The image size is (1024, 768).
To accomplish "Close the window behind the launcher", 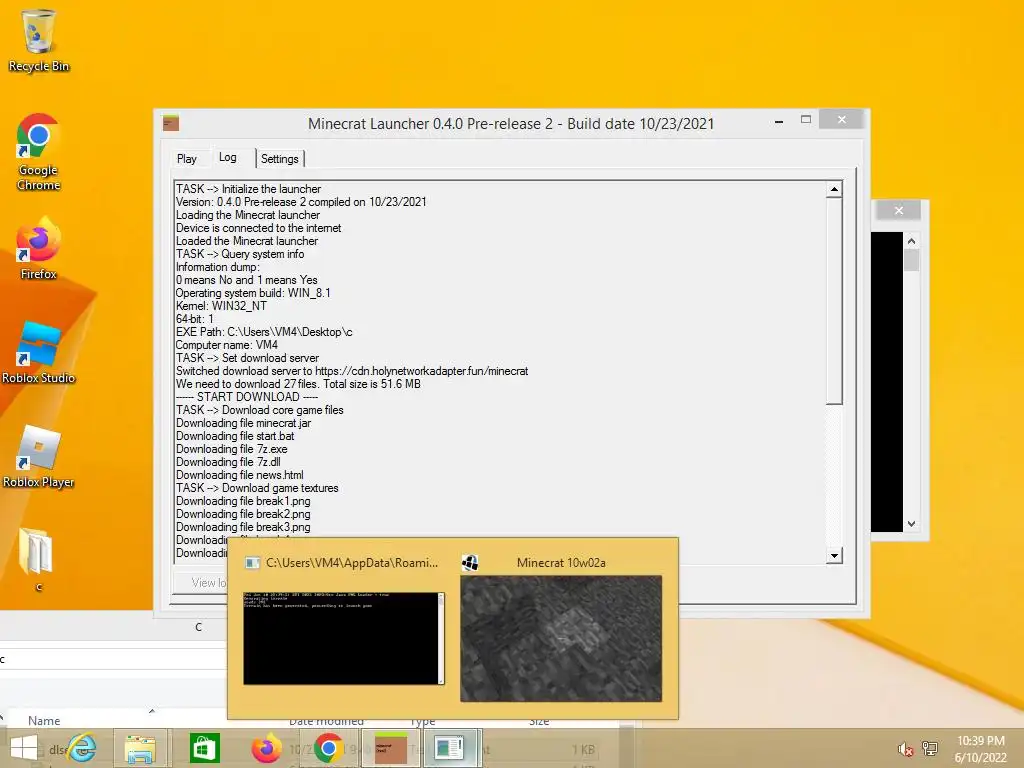I will point(899,210).
